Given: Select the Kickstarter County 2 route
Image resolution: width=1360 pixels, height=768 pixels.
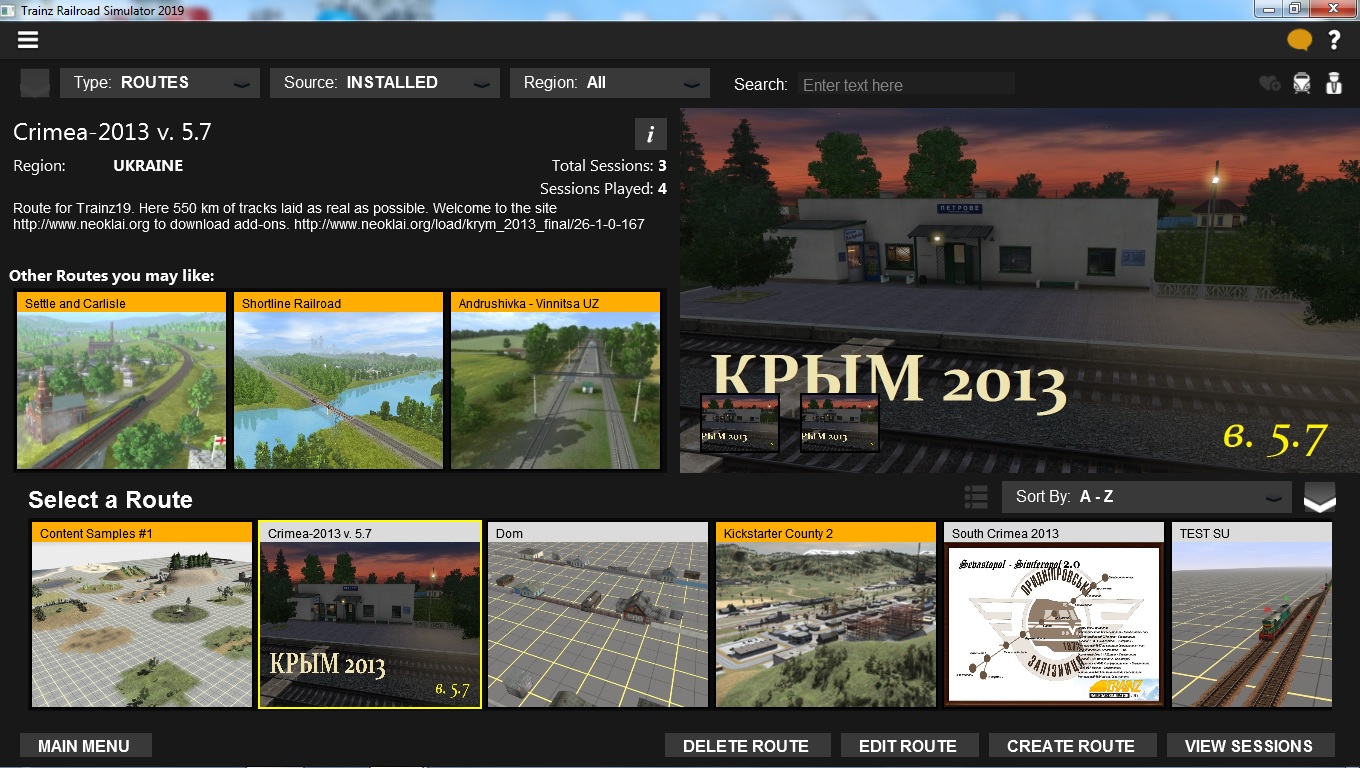Looking at the screenshot, I should [x=826, y=614].
